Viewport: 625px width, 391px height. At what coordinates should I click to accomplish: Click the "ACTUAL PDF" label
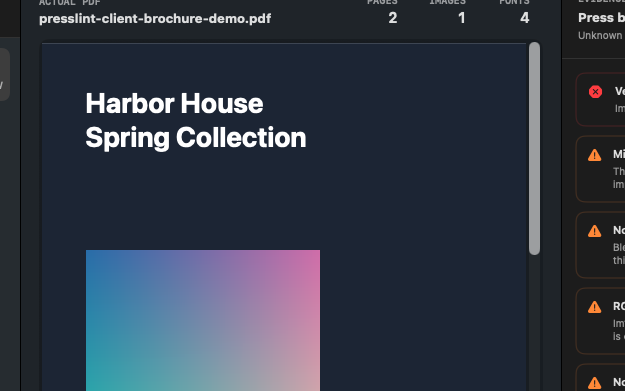pos(70,3)
